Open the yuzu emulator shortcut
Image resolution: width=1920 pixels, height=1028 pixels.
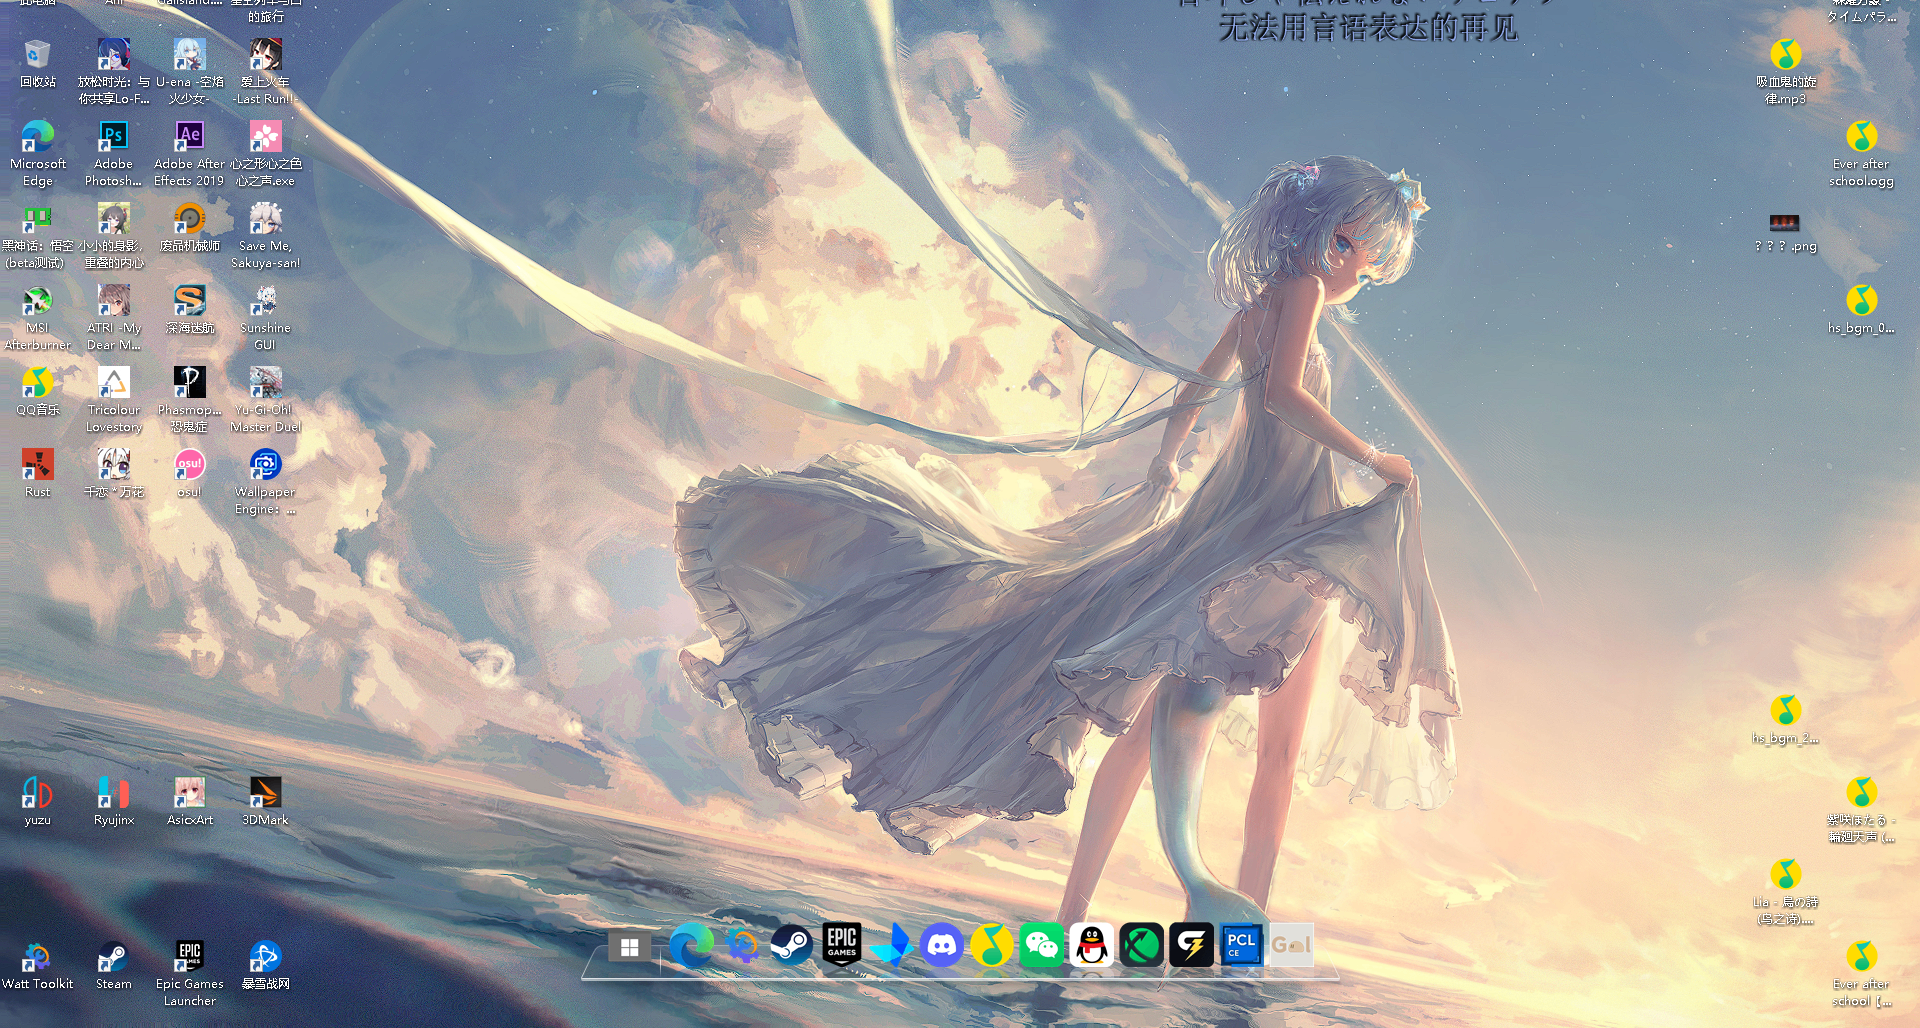point(37,794)
